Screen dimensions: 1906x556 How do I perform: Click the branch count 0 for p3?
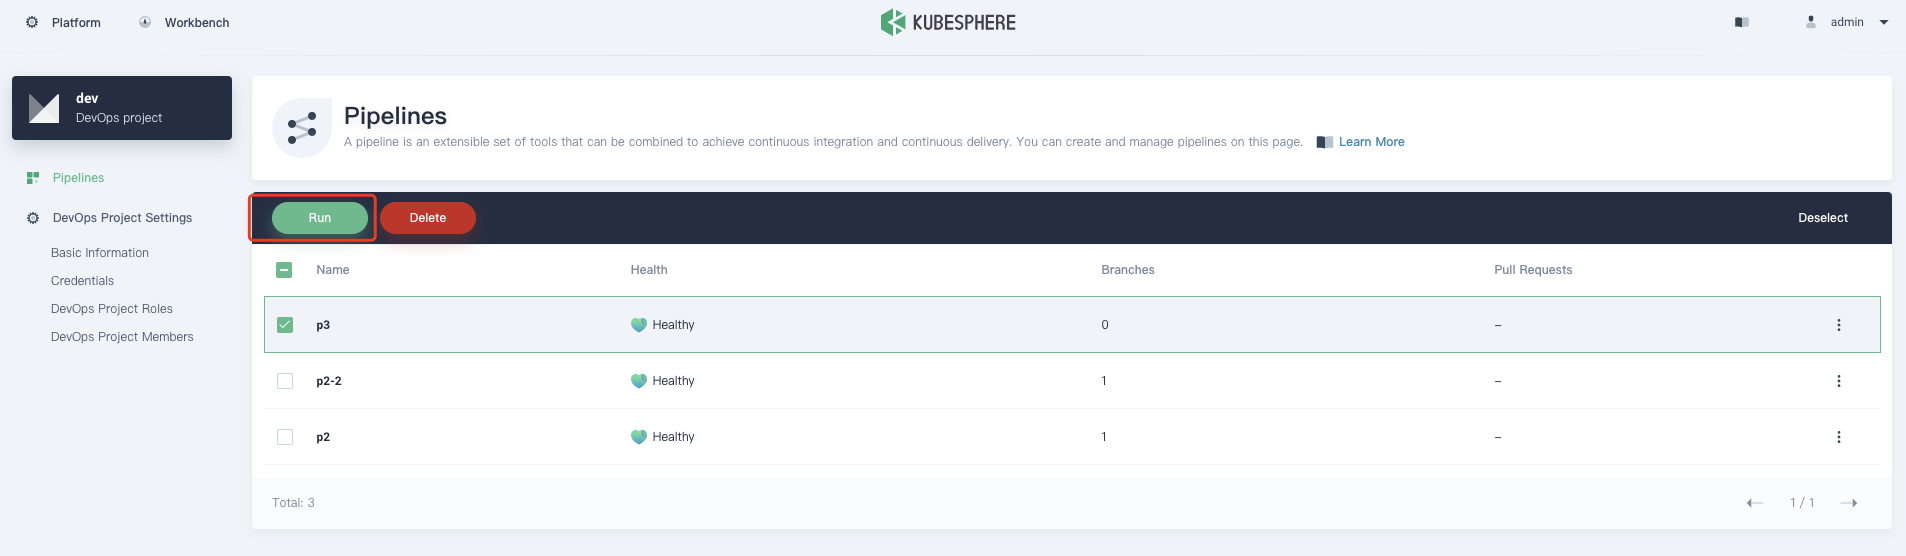point(1105,325)
